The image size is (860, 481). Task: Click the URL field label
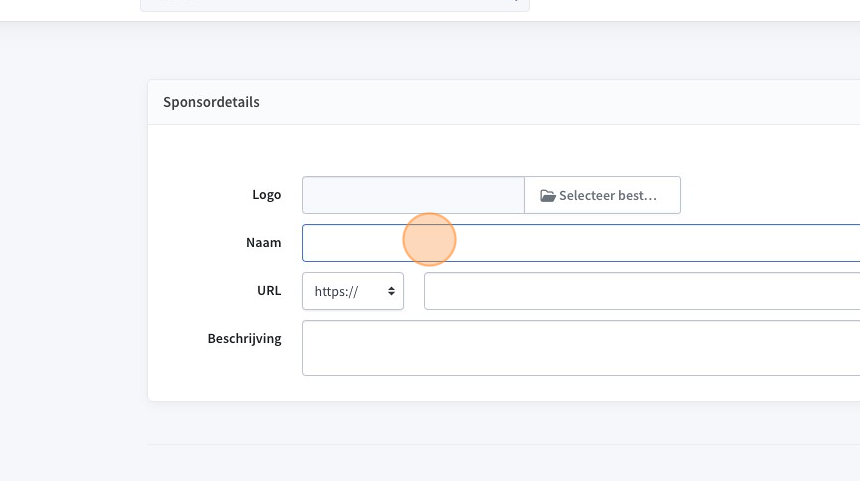(x=269, y=291)
